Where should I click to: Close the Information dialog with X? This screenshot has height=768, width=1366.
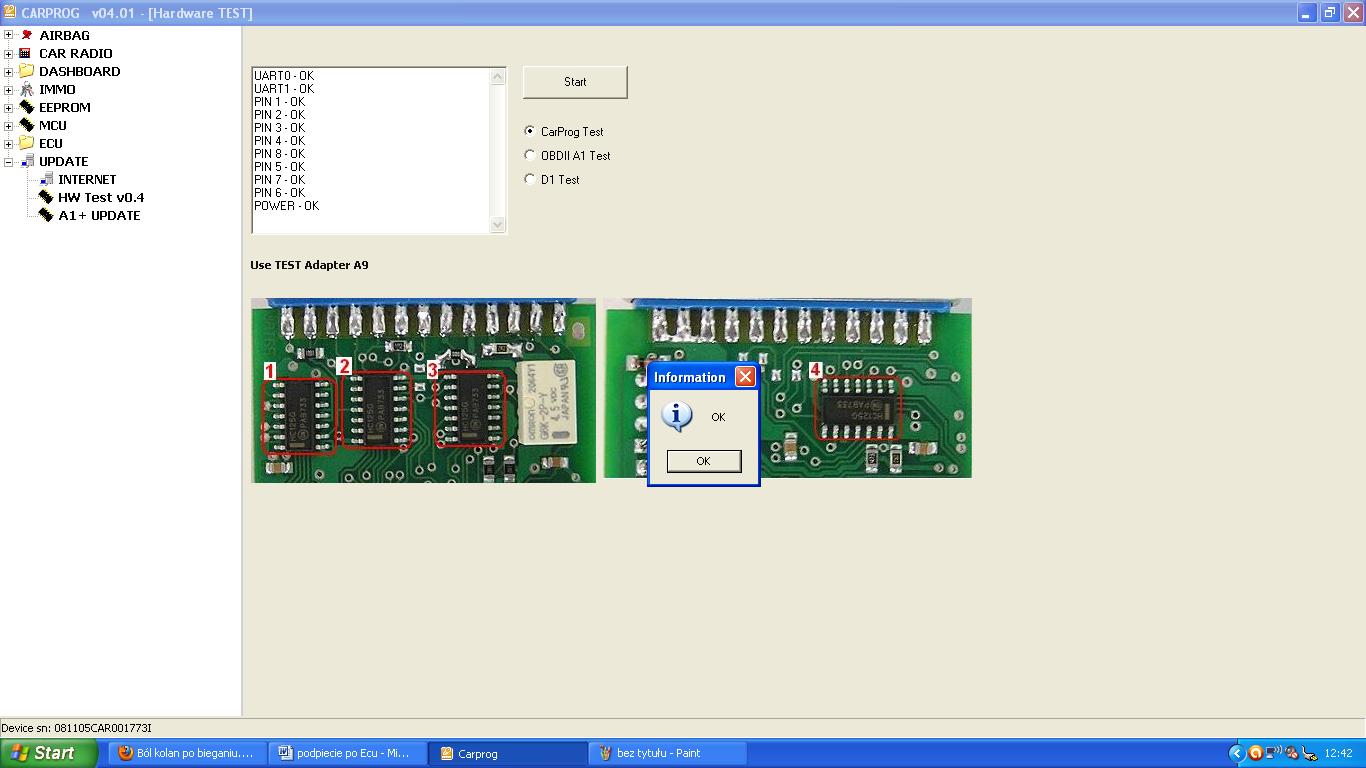coord(745,376)
